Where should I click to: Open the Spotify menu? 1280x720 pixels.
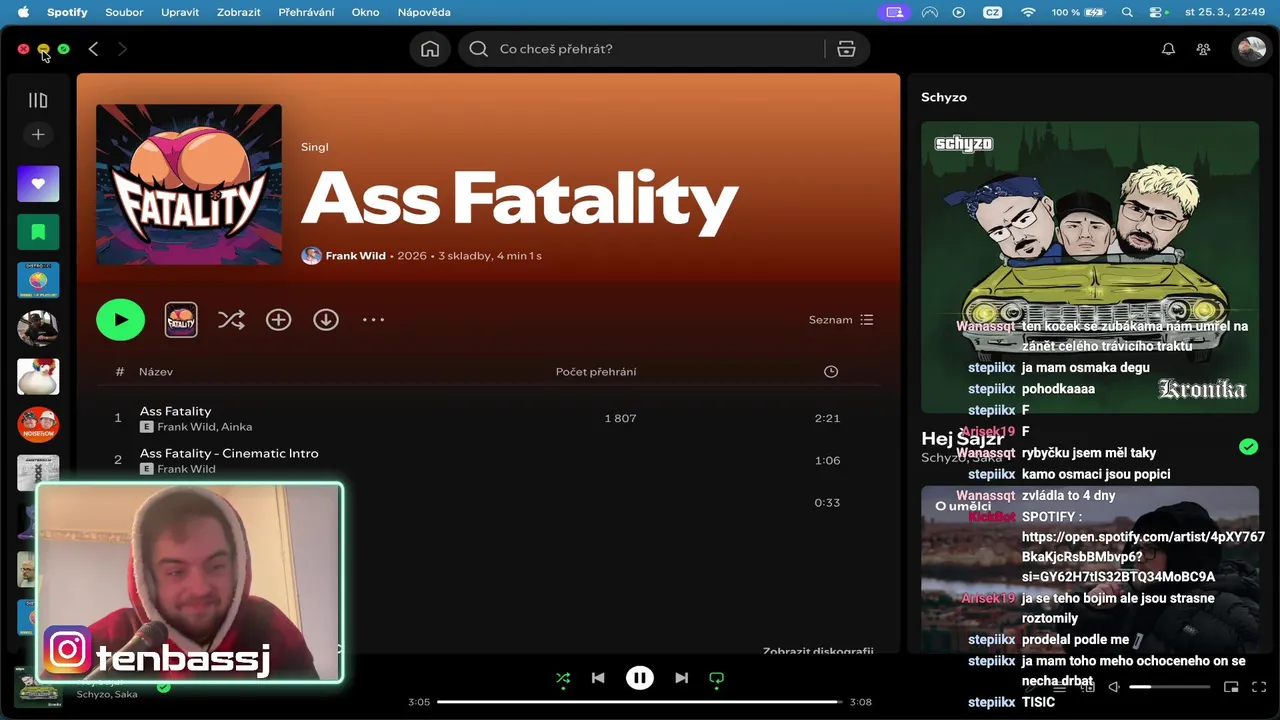[68, 12]
